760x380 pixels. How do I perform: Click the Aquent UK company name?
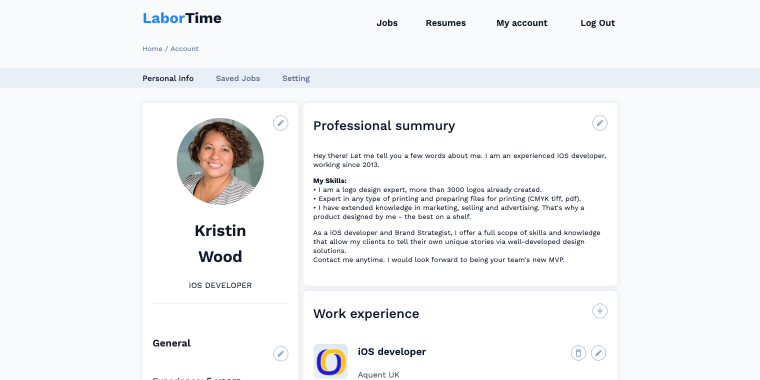[x=378, y=375]
